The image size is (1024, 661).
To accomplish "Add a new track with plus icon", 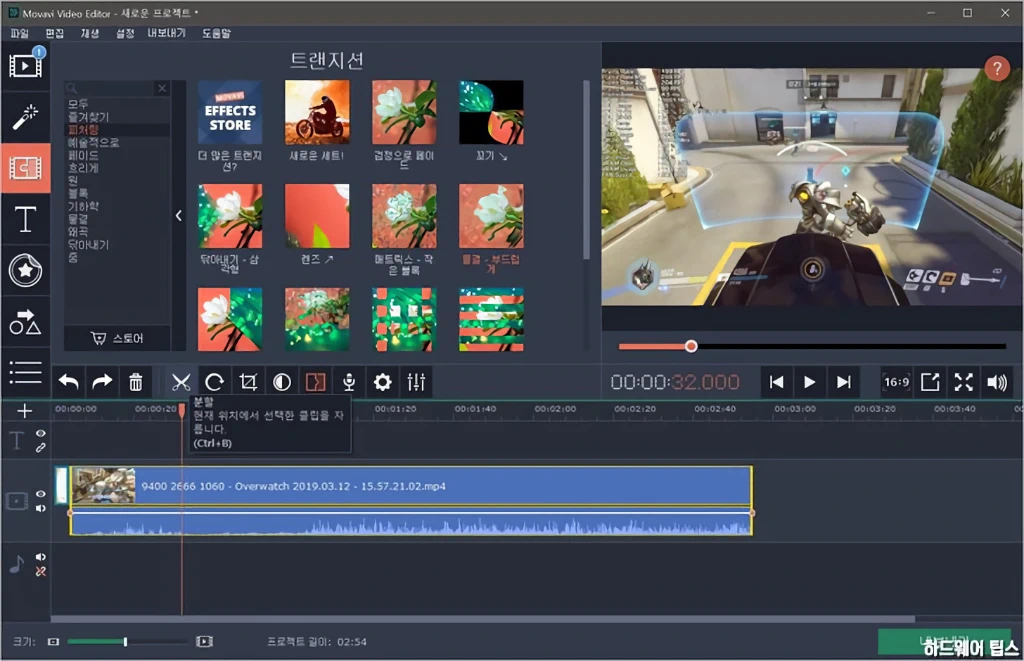I will [x=24, y=411].
